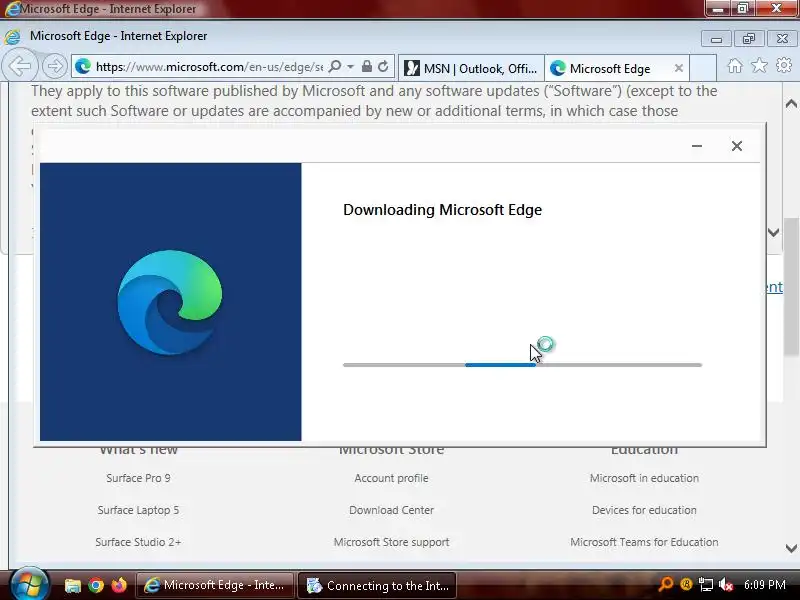
Task: Click the Edge download progress bar
Action: point(522,365)
